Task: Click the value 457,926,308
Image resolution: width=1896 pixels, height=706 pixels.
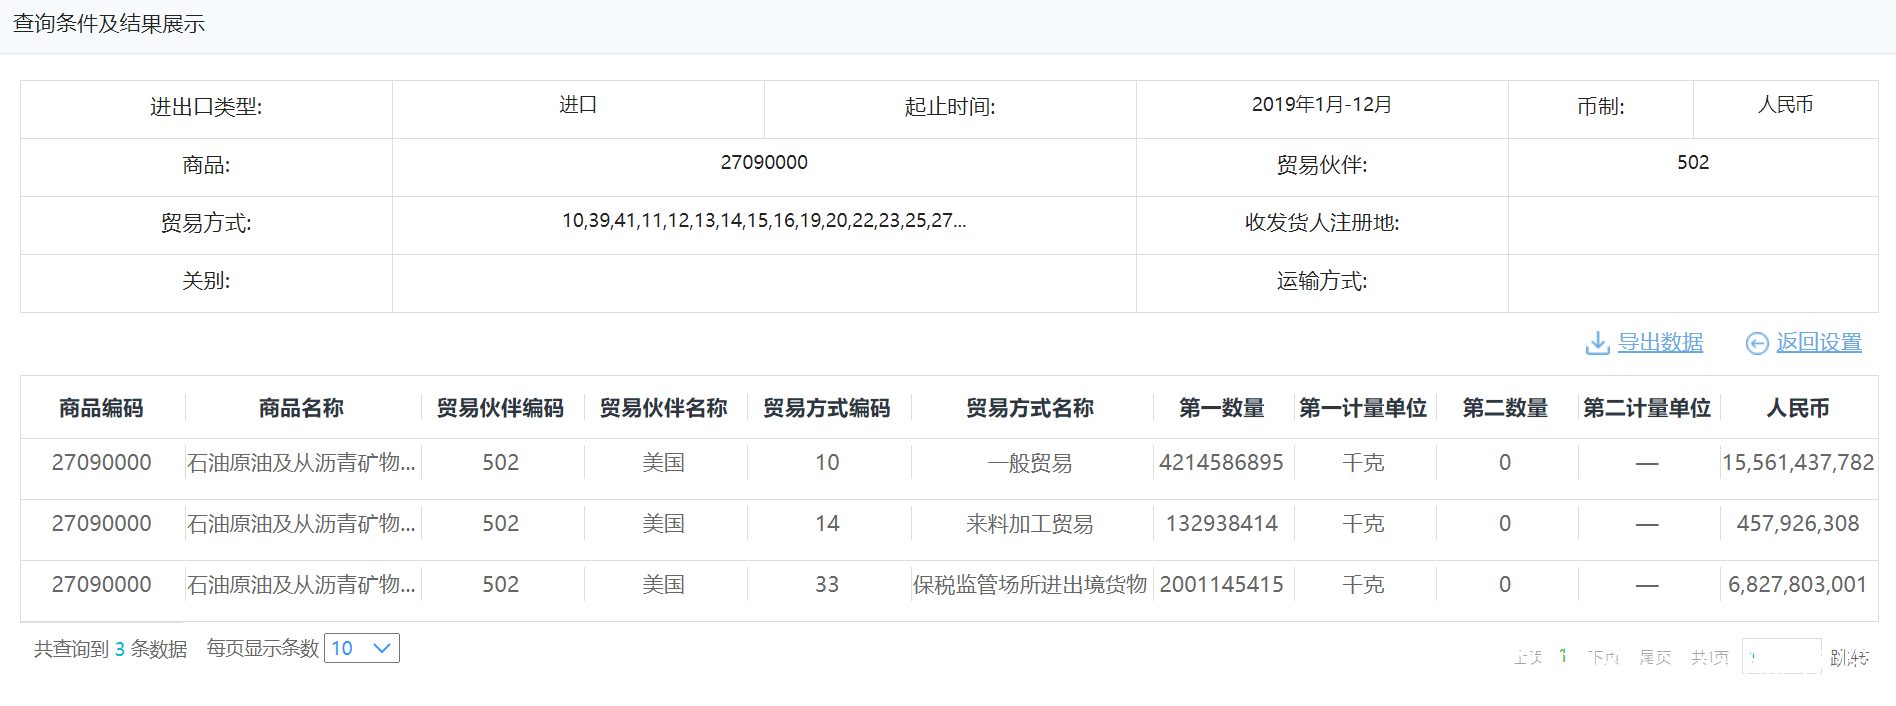Action: pos(1798,524)
